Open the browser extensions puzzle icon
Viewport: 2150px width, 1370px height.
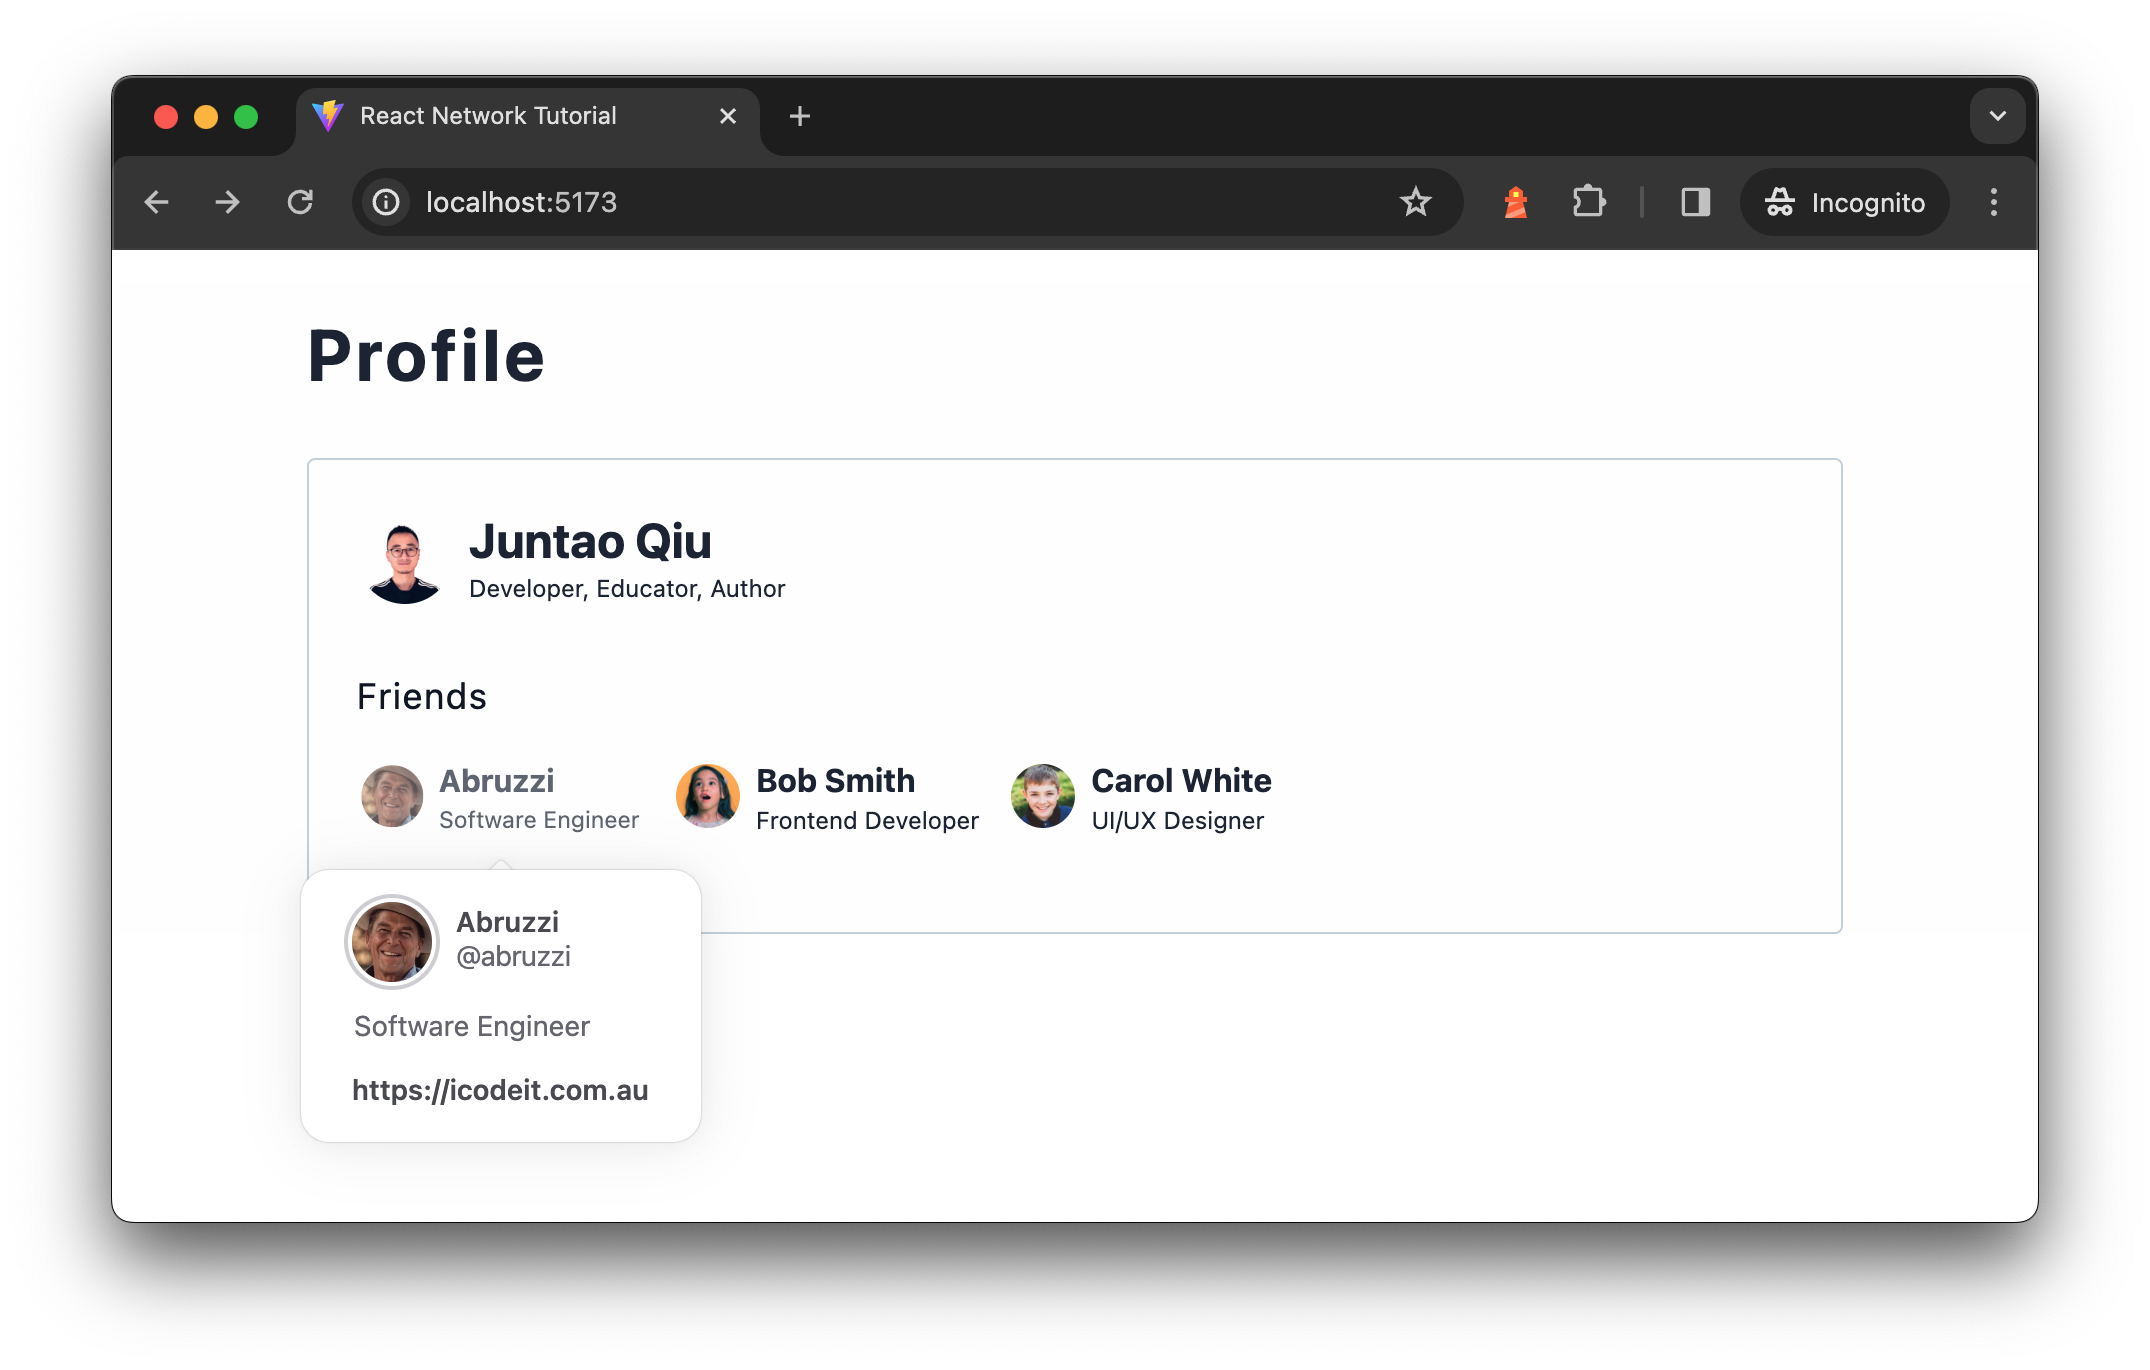tap(1590, 202)
